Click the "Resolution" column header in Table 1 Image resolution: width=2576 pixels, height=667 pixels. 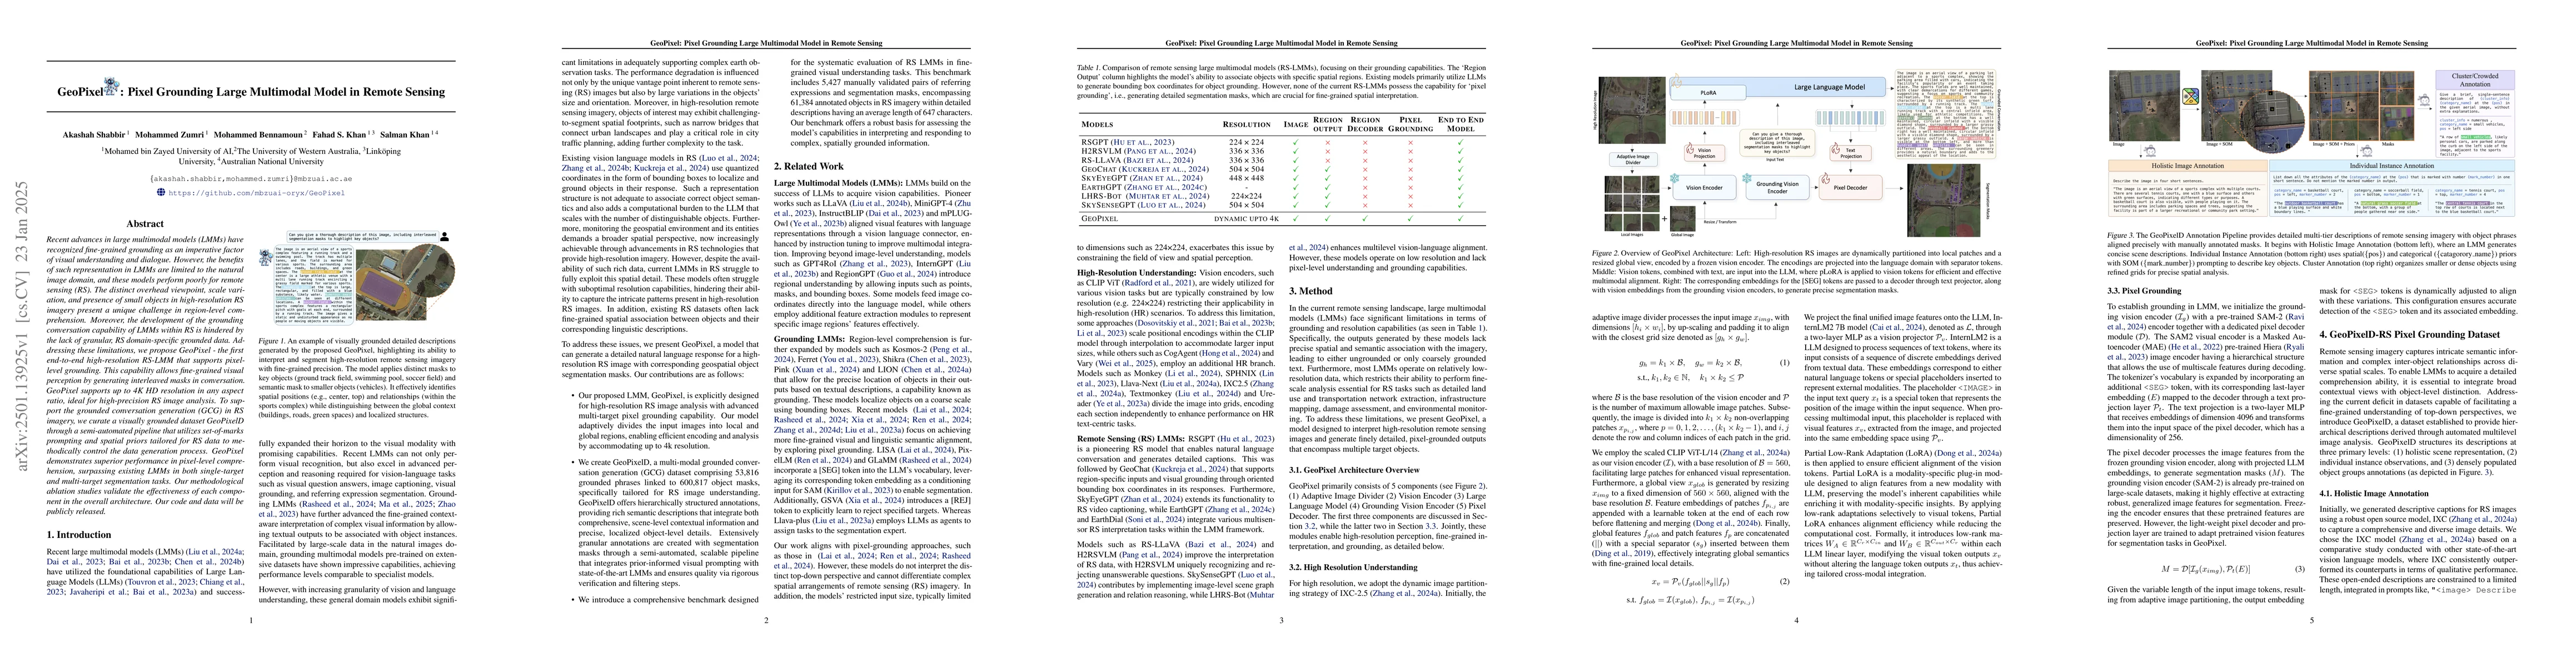point(1247,125)
